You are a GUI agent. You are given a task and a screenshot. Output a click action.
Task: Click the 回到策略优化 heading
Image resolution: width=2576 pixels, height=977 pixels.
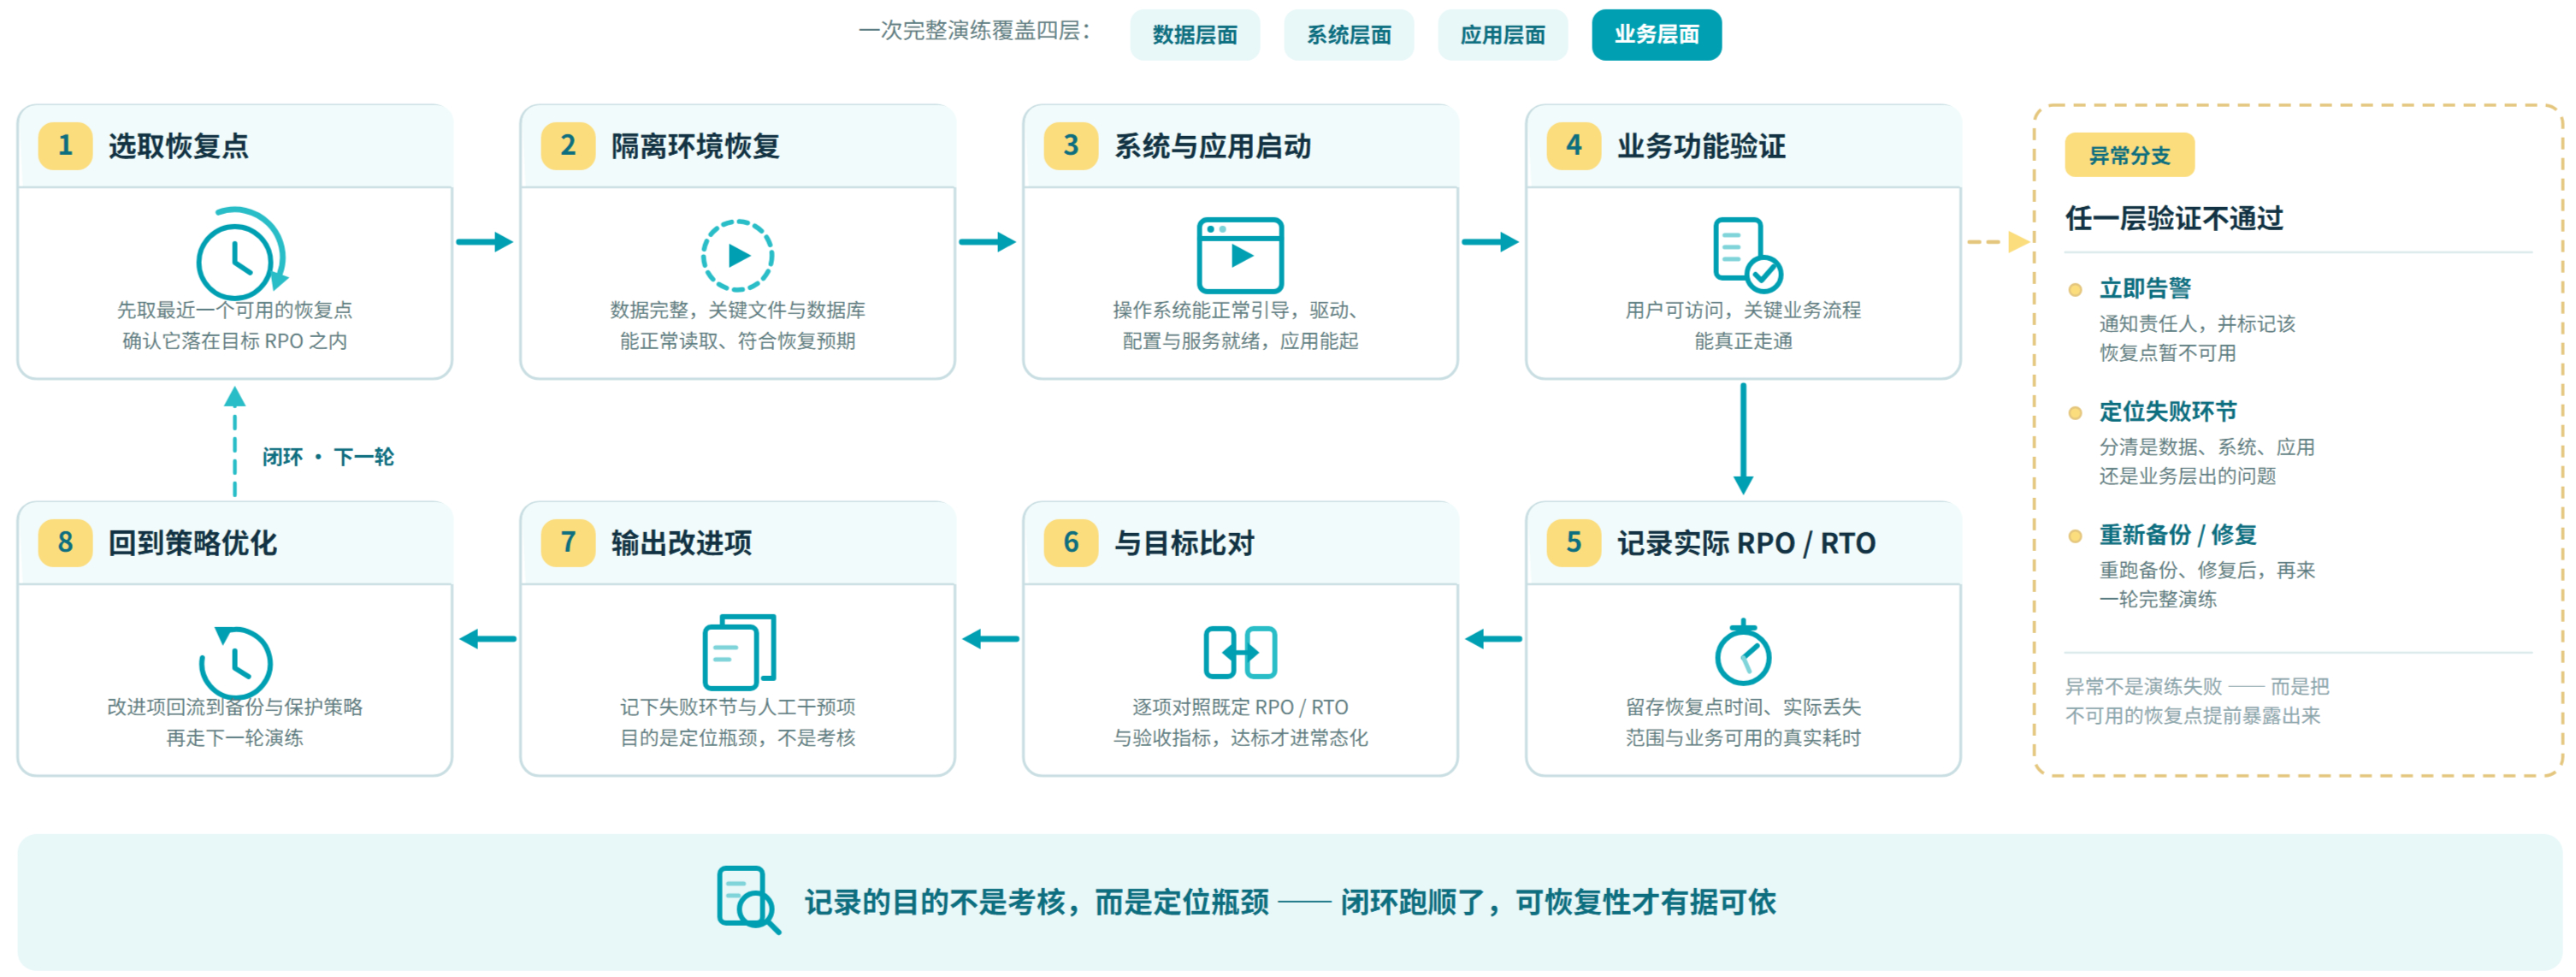click(x=192, y=543)
